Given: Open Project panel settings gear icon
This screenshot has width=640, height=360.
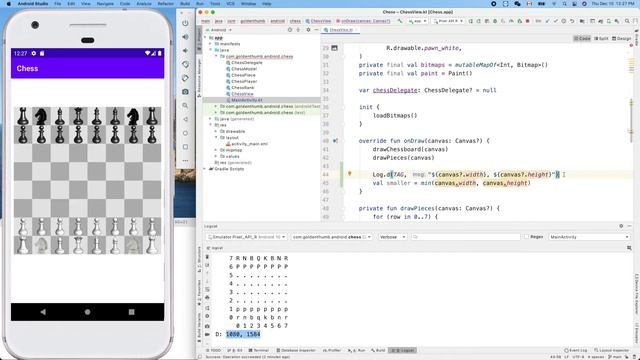Looking at the screenshot, I should coord(308,30).
